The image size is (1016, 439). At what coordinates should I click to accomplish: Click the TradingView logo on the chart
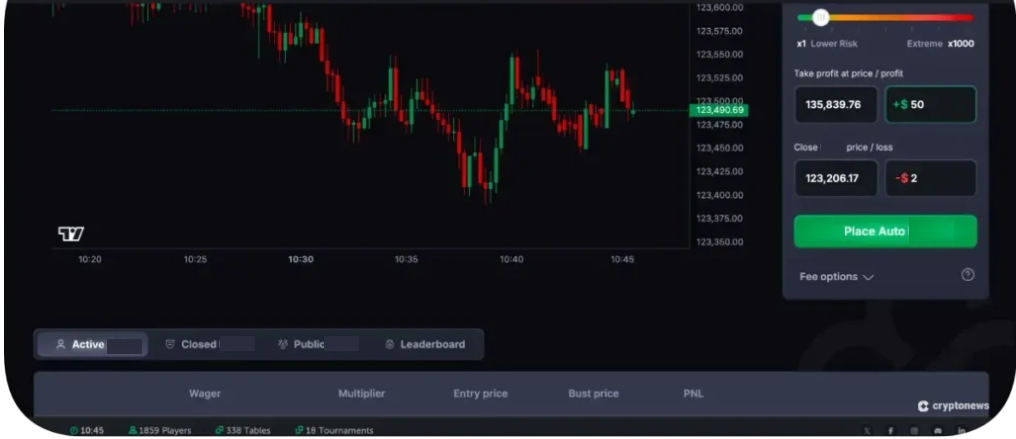pos(71,234)
